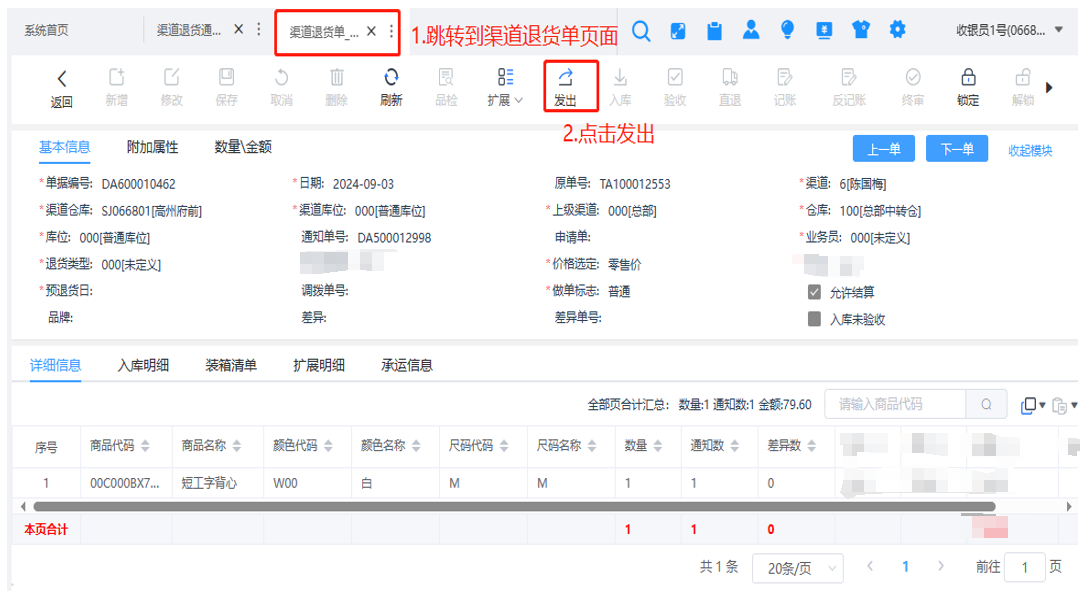1092x614 pixels.
Task: Switch to the 附加属性 tab
Action: coord(152,147)
